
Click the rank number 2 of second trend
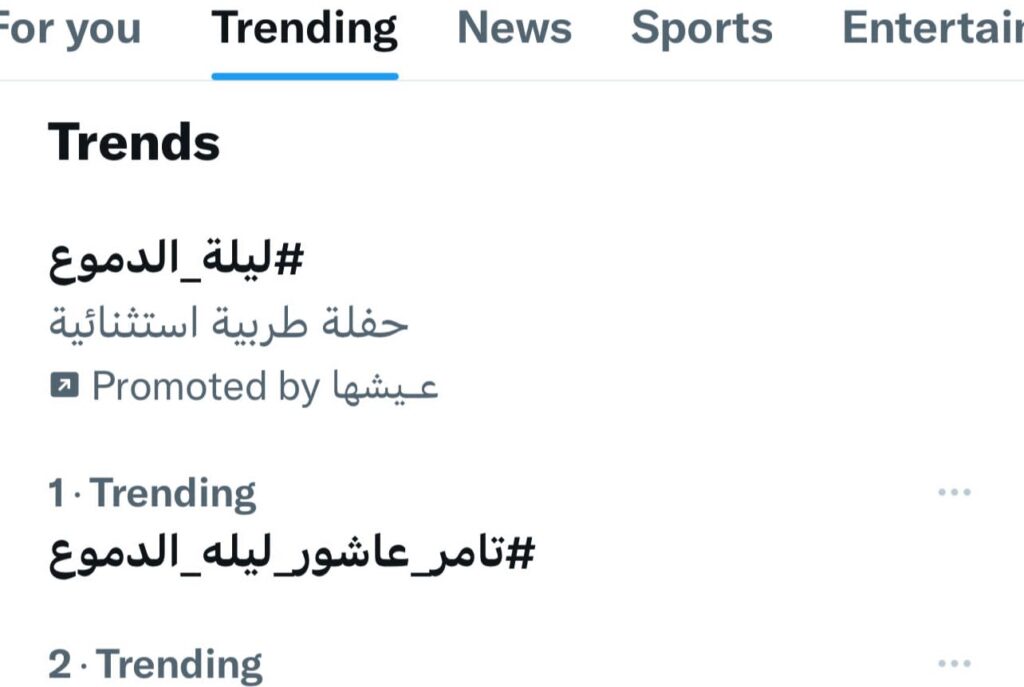pyautogui.click(x=60, y=664)
